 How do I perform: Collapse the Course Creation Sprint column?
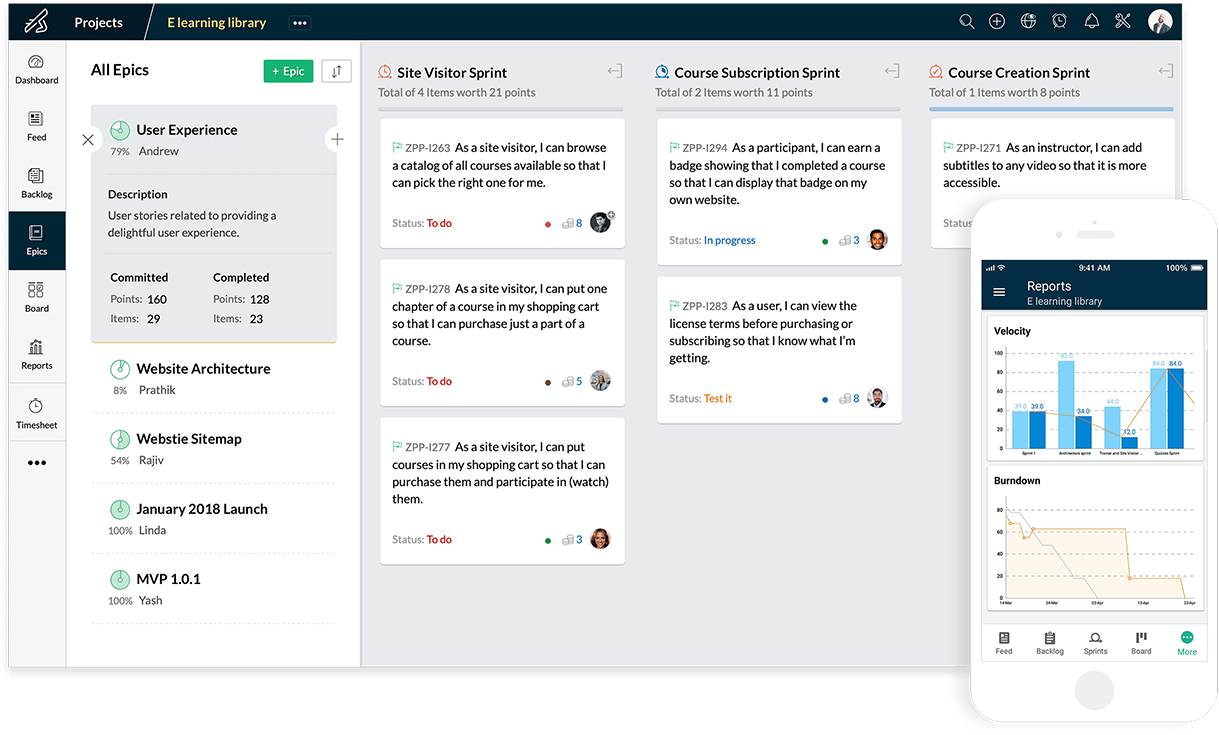[1166, 71]
